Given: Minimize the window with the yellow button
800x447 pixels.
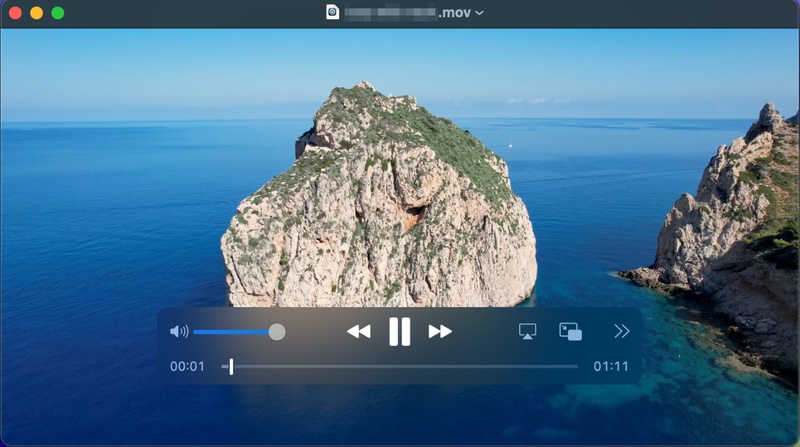Looking at the screenshot, I should [x=37, y=13].
